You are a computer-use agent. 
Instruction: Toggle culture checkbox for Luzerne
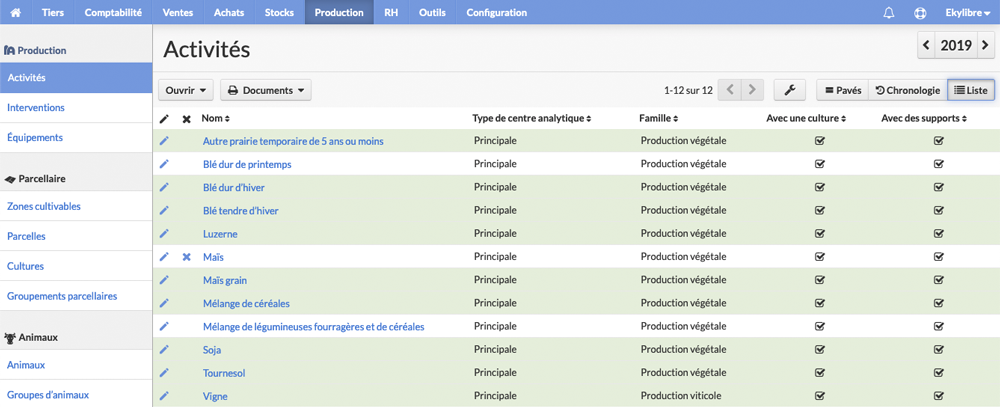(x=820, y=233)
